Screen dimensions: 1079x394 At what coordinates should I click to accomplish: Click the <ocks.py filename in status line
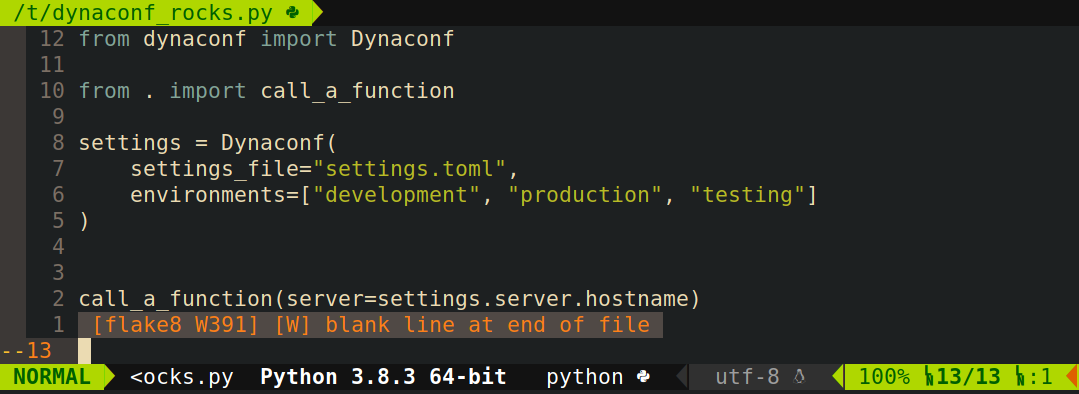[x=182, y=377]
